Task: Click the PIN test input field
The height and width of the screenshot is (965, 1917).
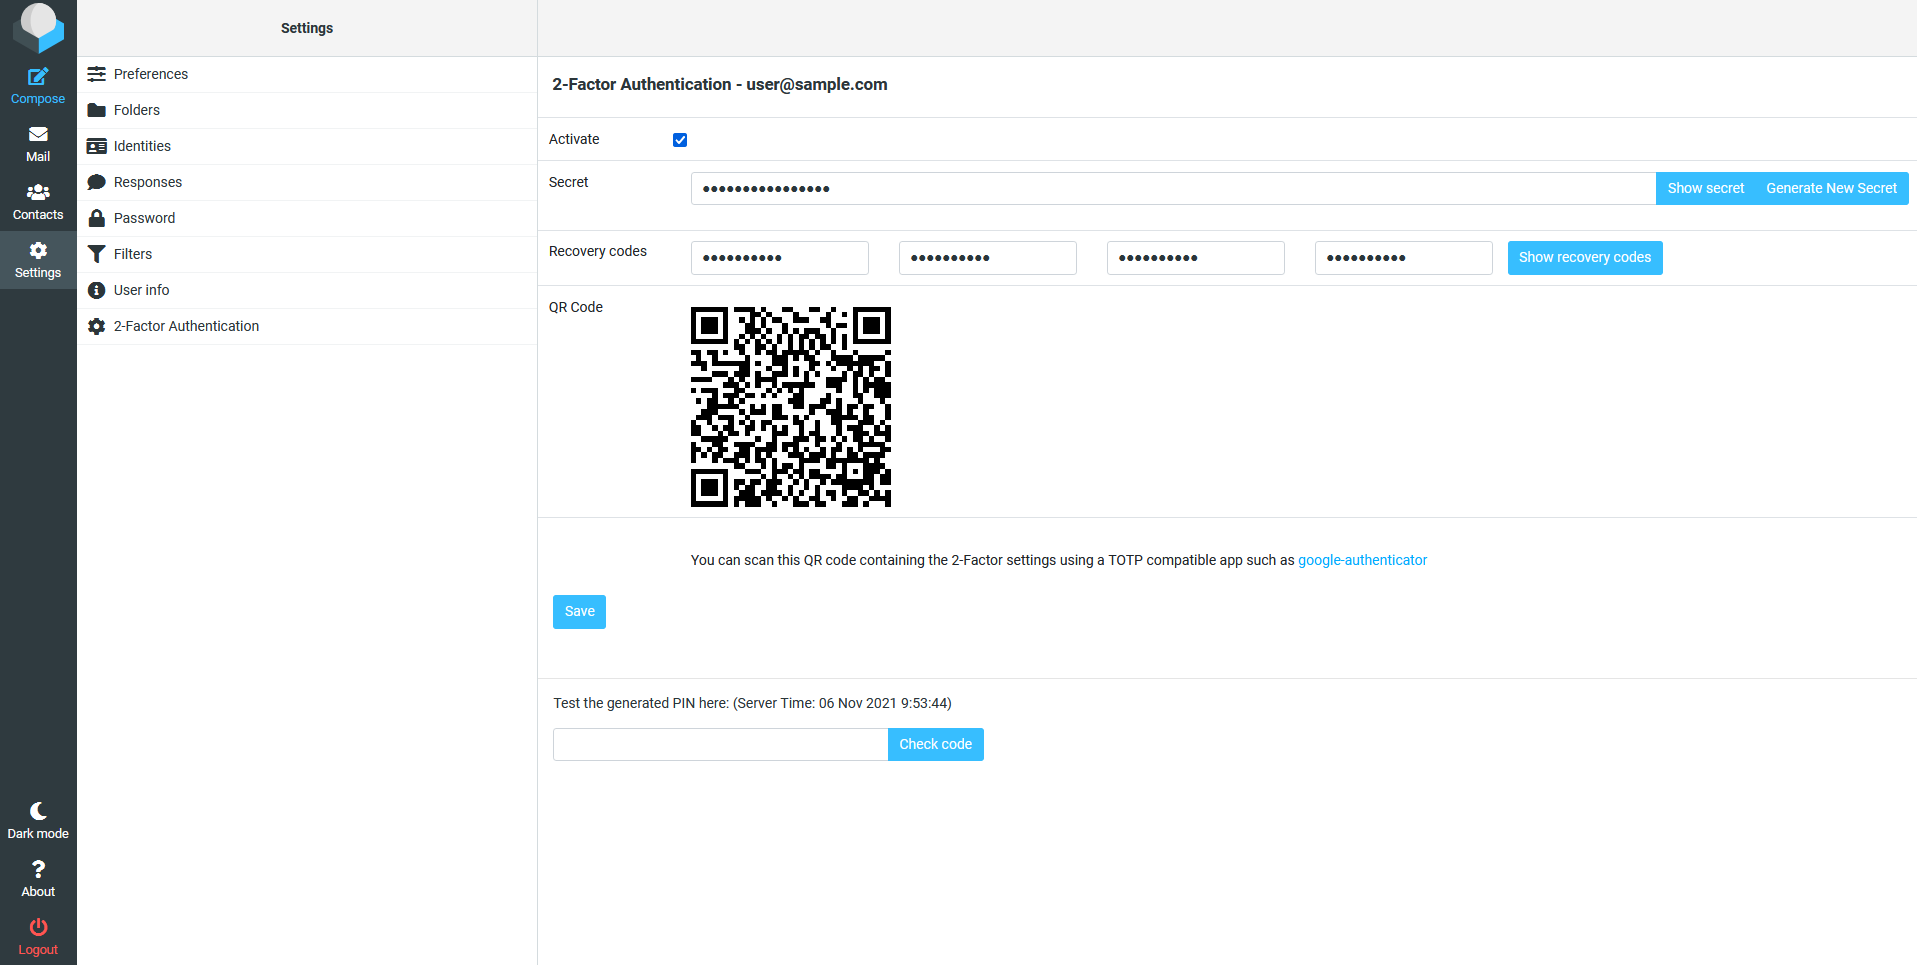Action: click(720, 744)
